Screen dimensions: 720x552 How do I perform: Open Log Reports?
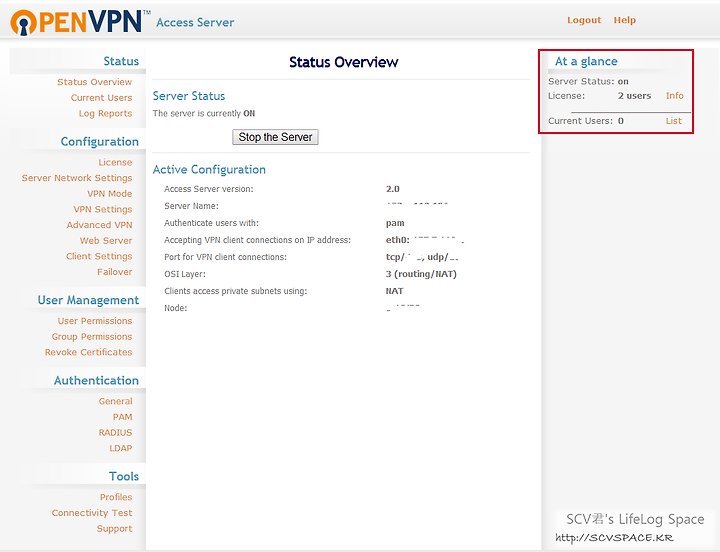pos(105,113)
